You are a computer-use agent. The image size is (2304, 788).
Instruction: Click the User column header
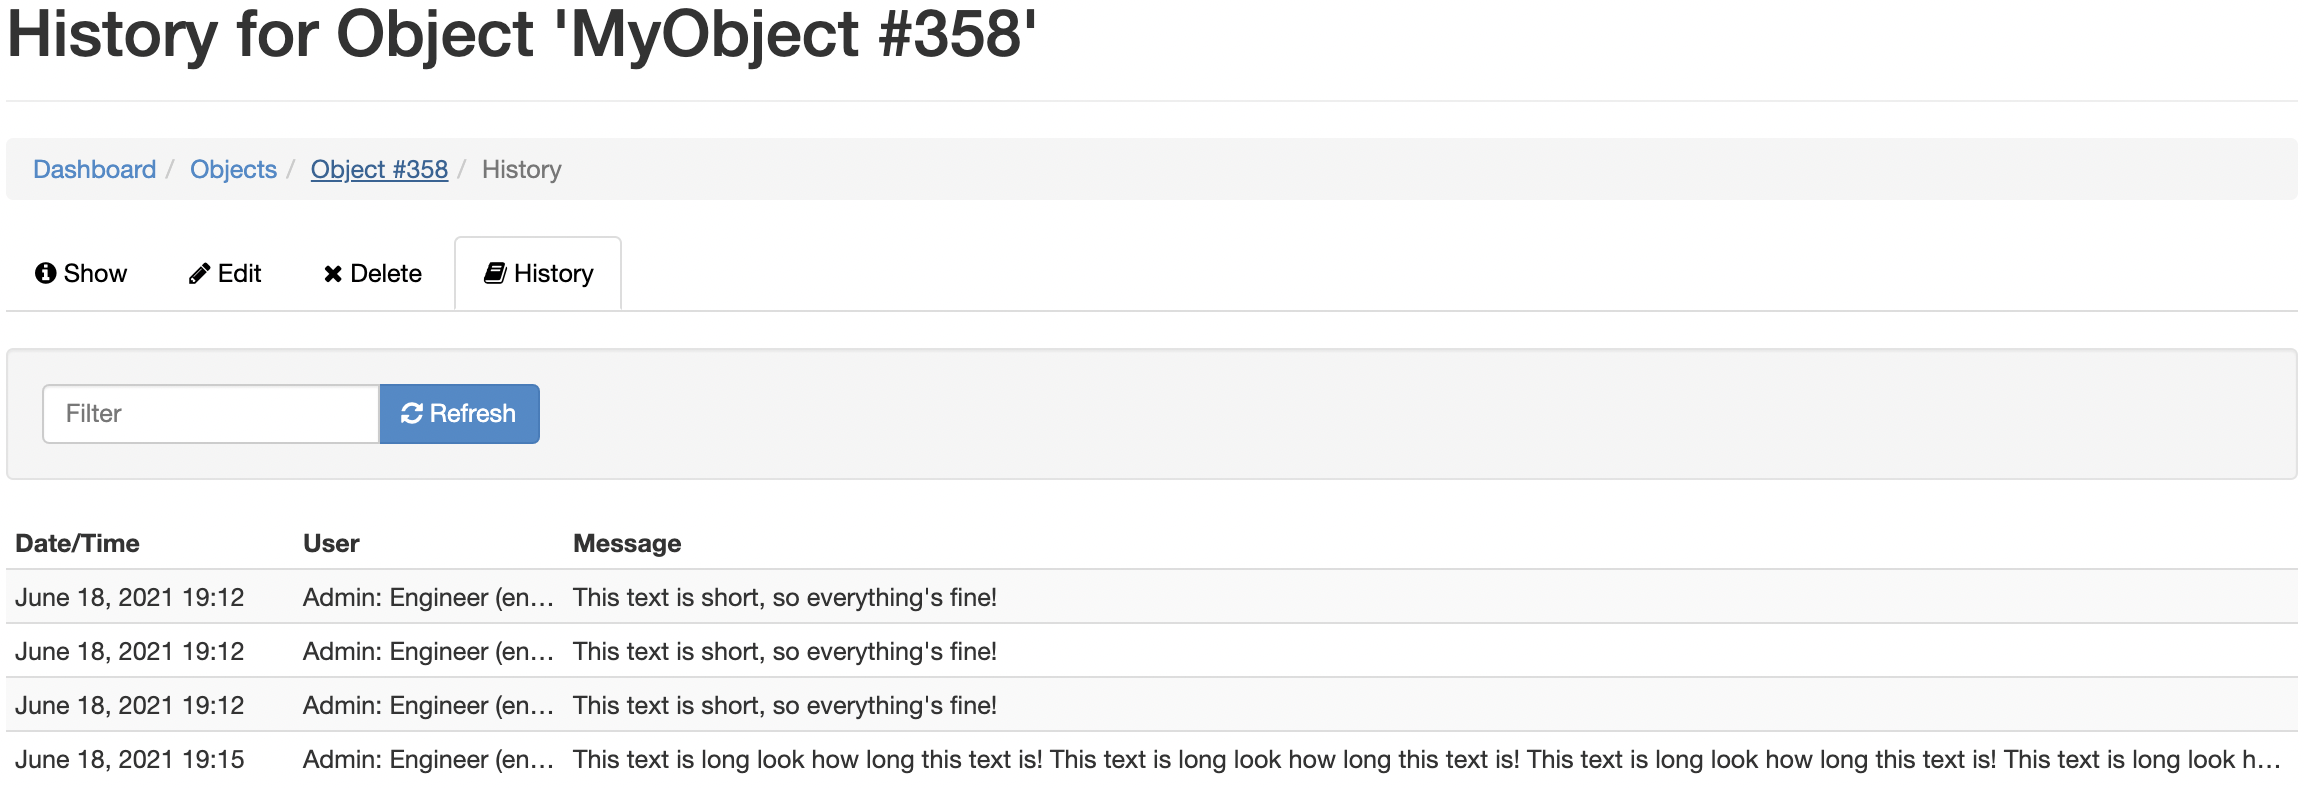pos(331,543)
